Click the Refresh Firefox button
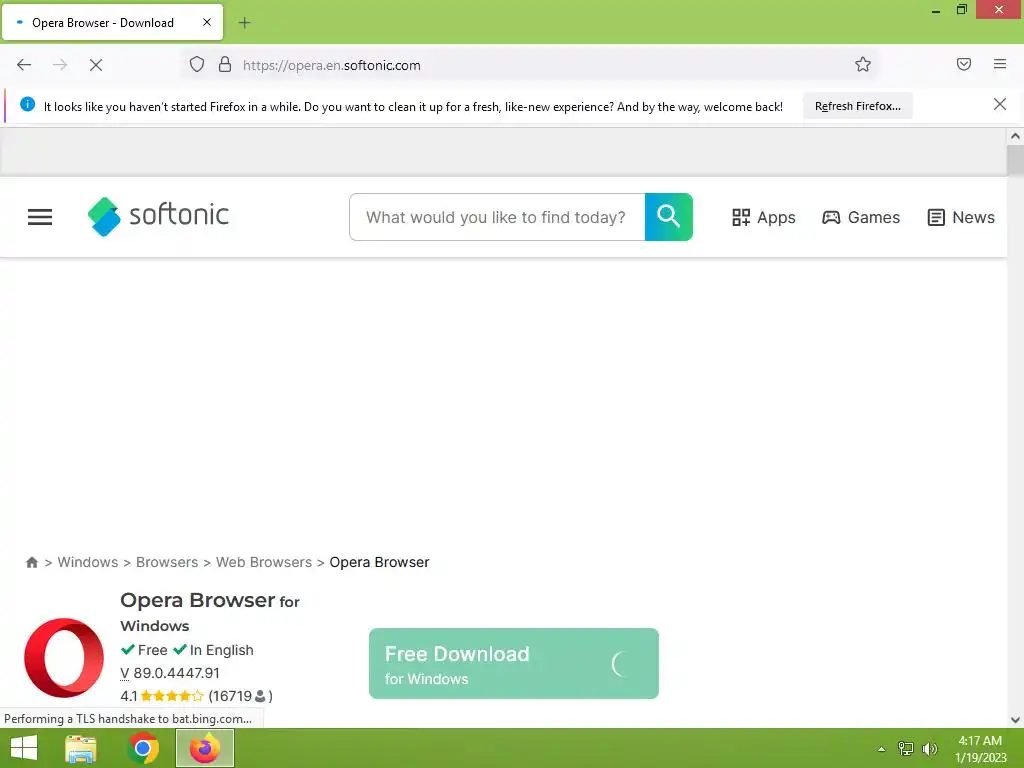1024x768 pixels. pyautogui.click(x=857, y=106)
